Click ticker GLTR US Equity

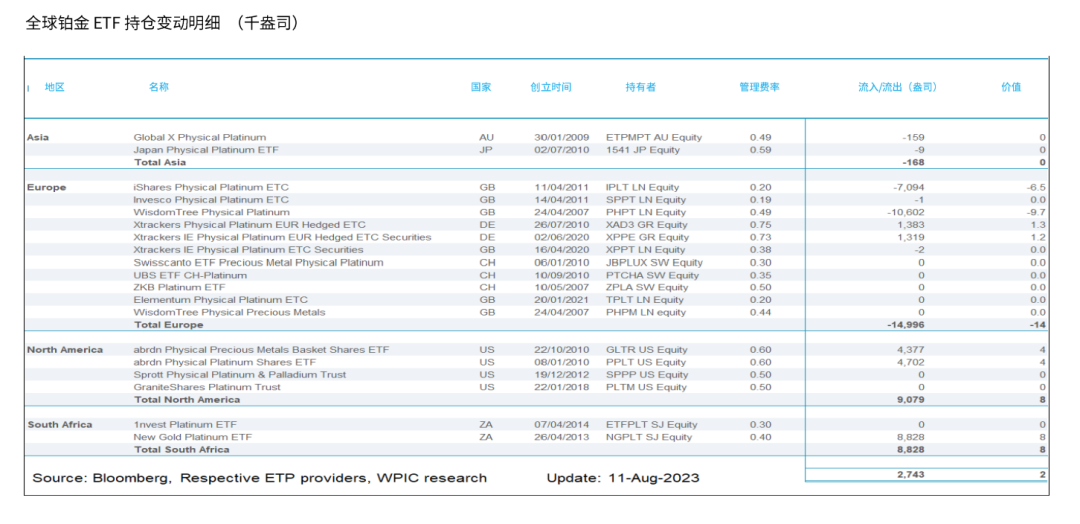tap(647, 350)
